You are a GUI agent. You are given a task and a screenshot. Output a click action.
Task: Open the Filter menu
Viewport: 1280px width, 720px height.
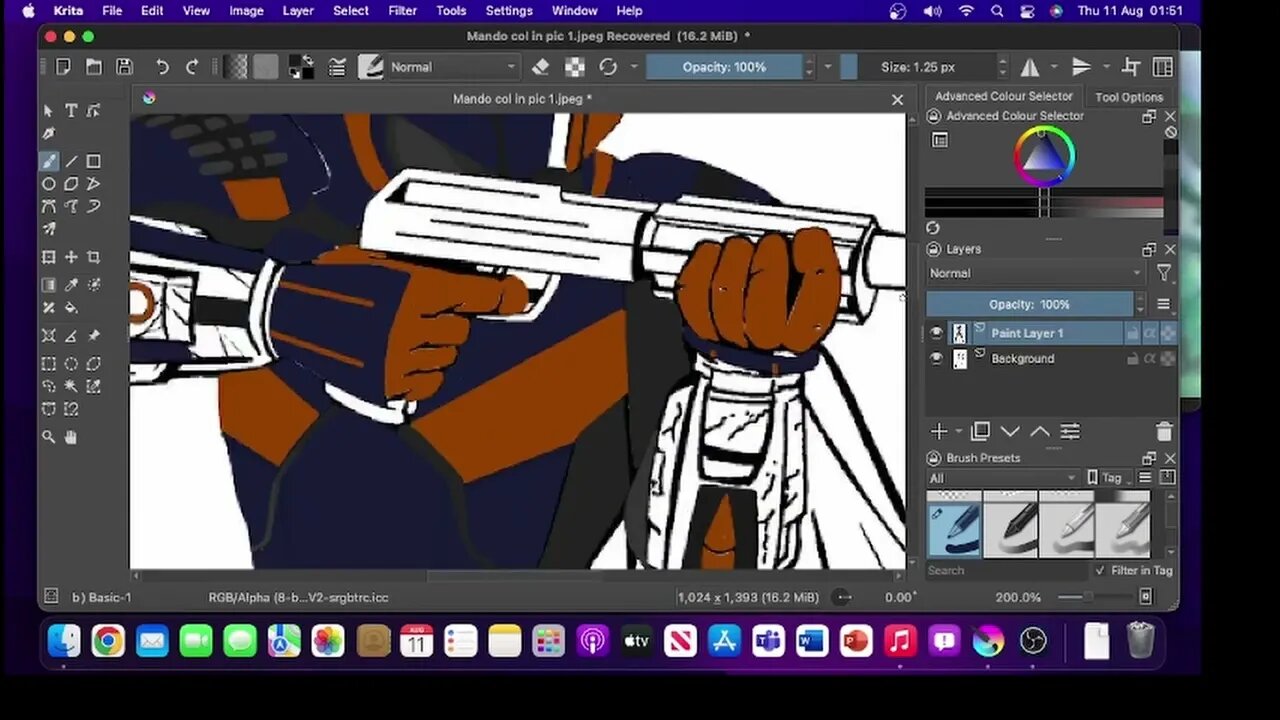click(402, 11)
